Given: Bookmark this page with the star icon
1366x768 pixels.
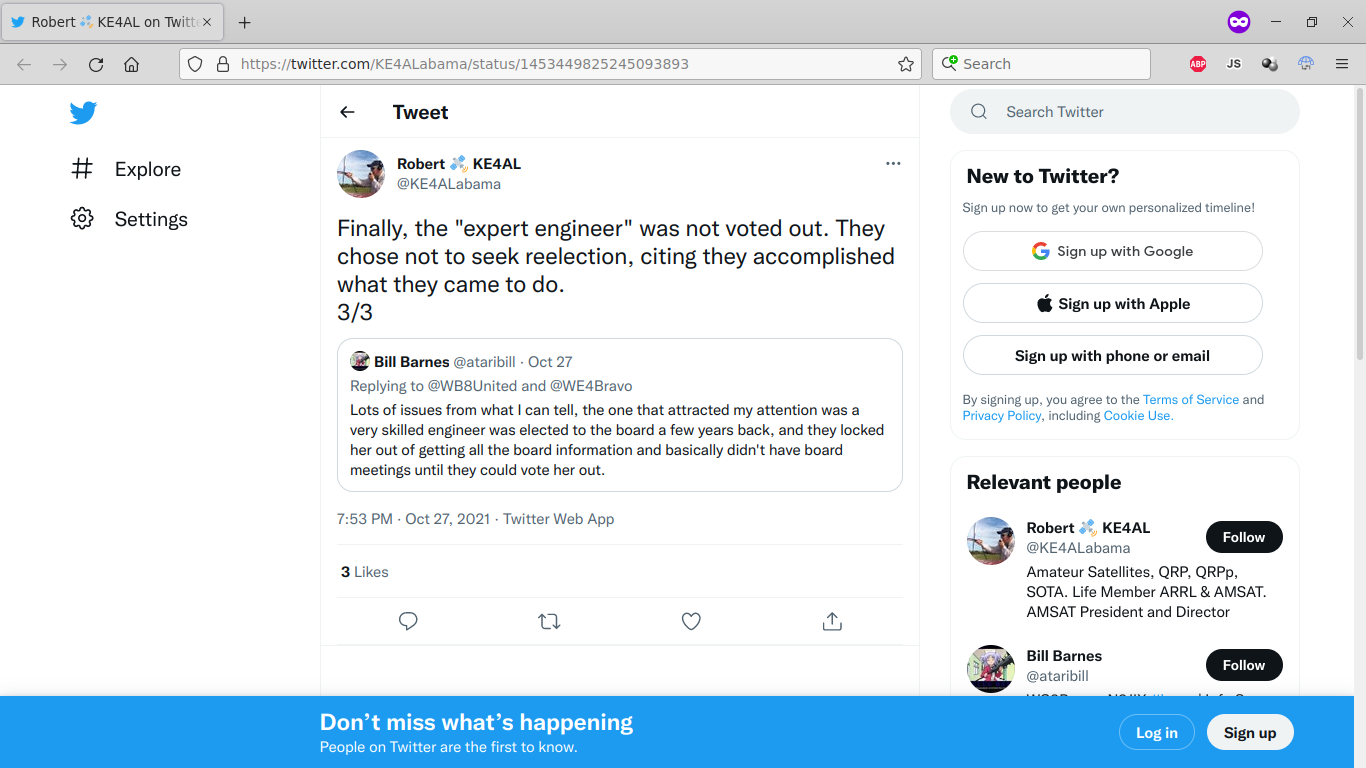Looking at the screenshot, I should (906, 64).
